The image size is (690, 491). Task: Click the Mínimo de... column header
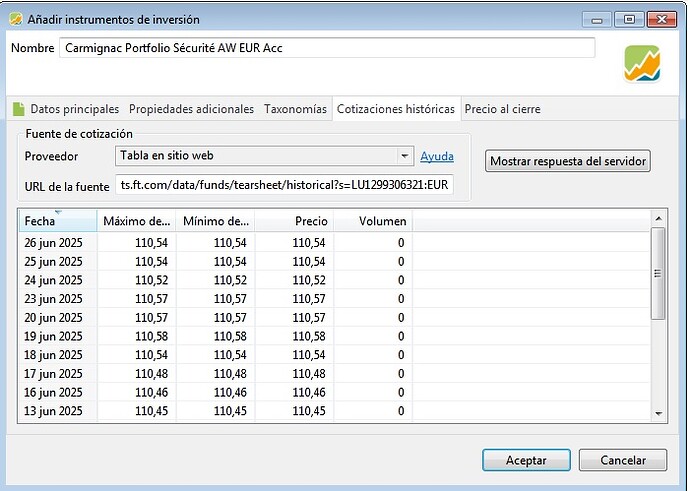pos(215,221)
